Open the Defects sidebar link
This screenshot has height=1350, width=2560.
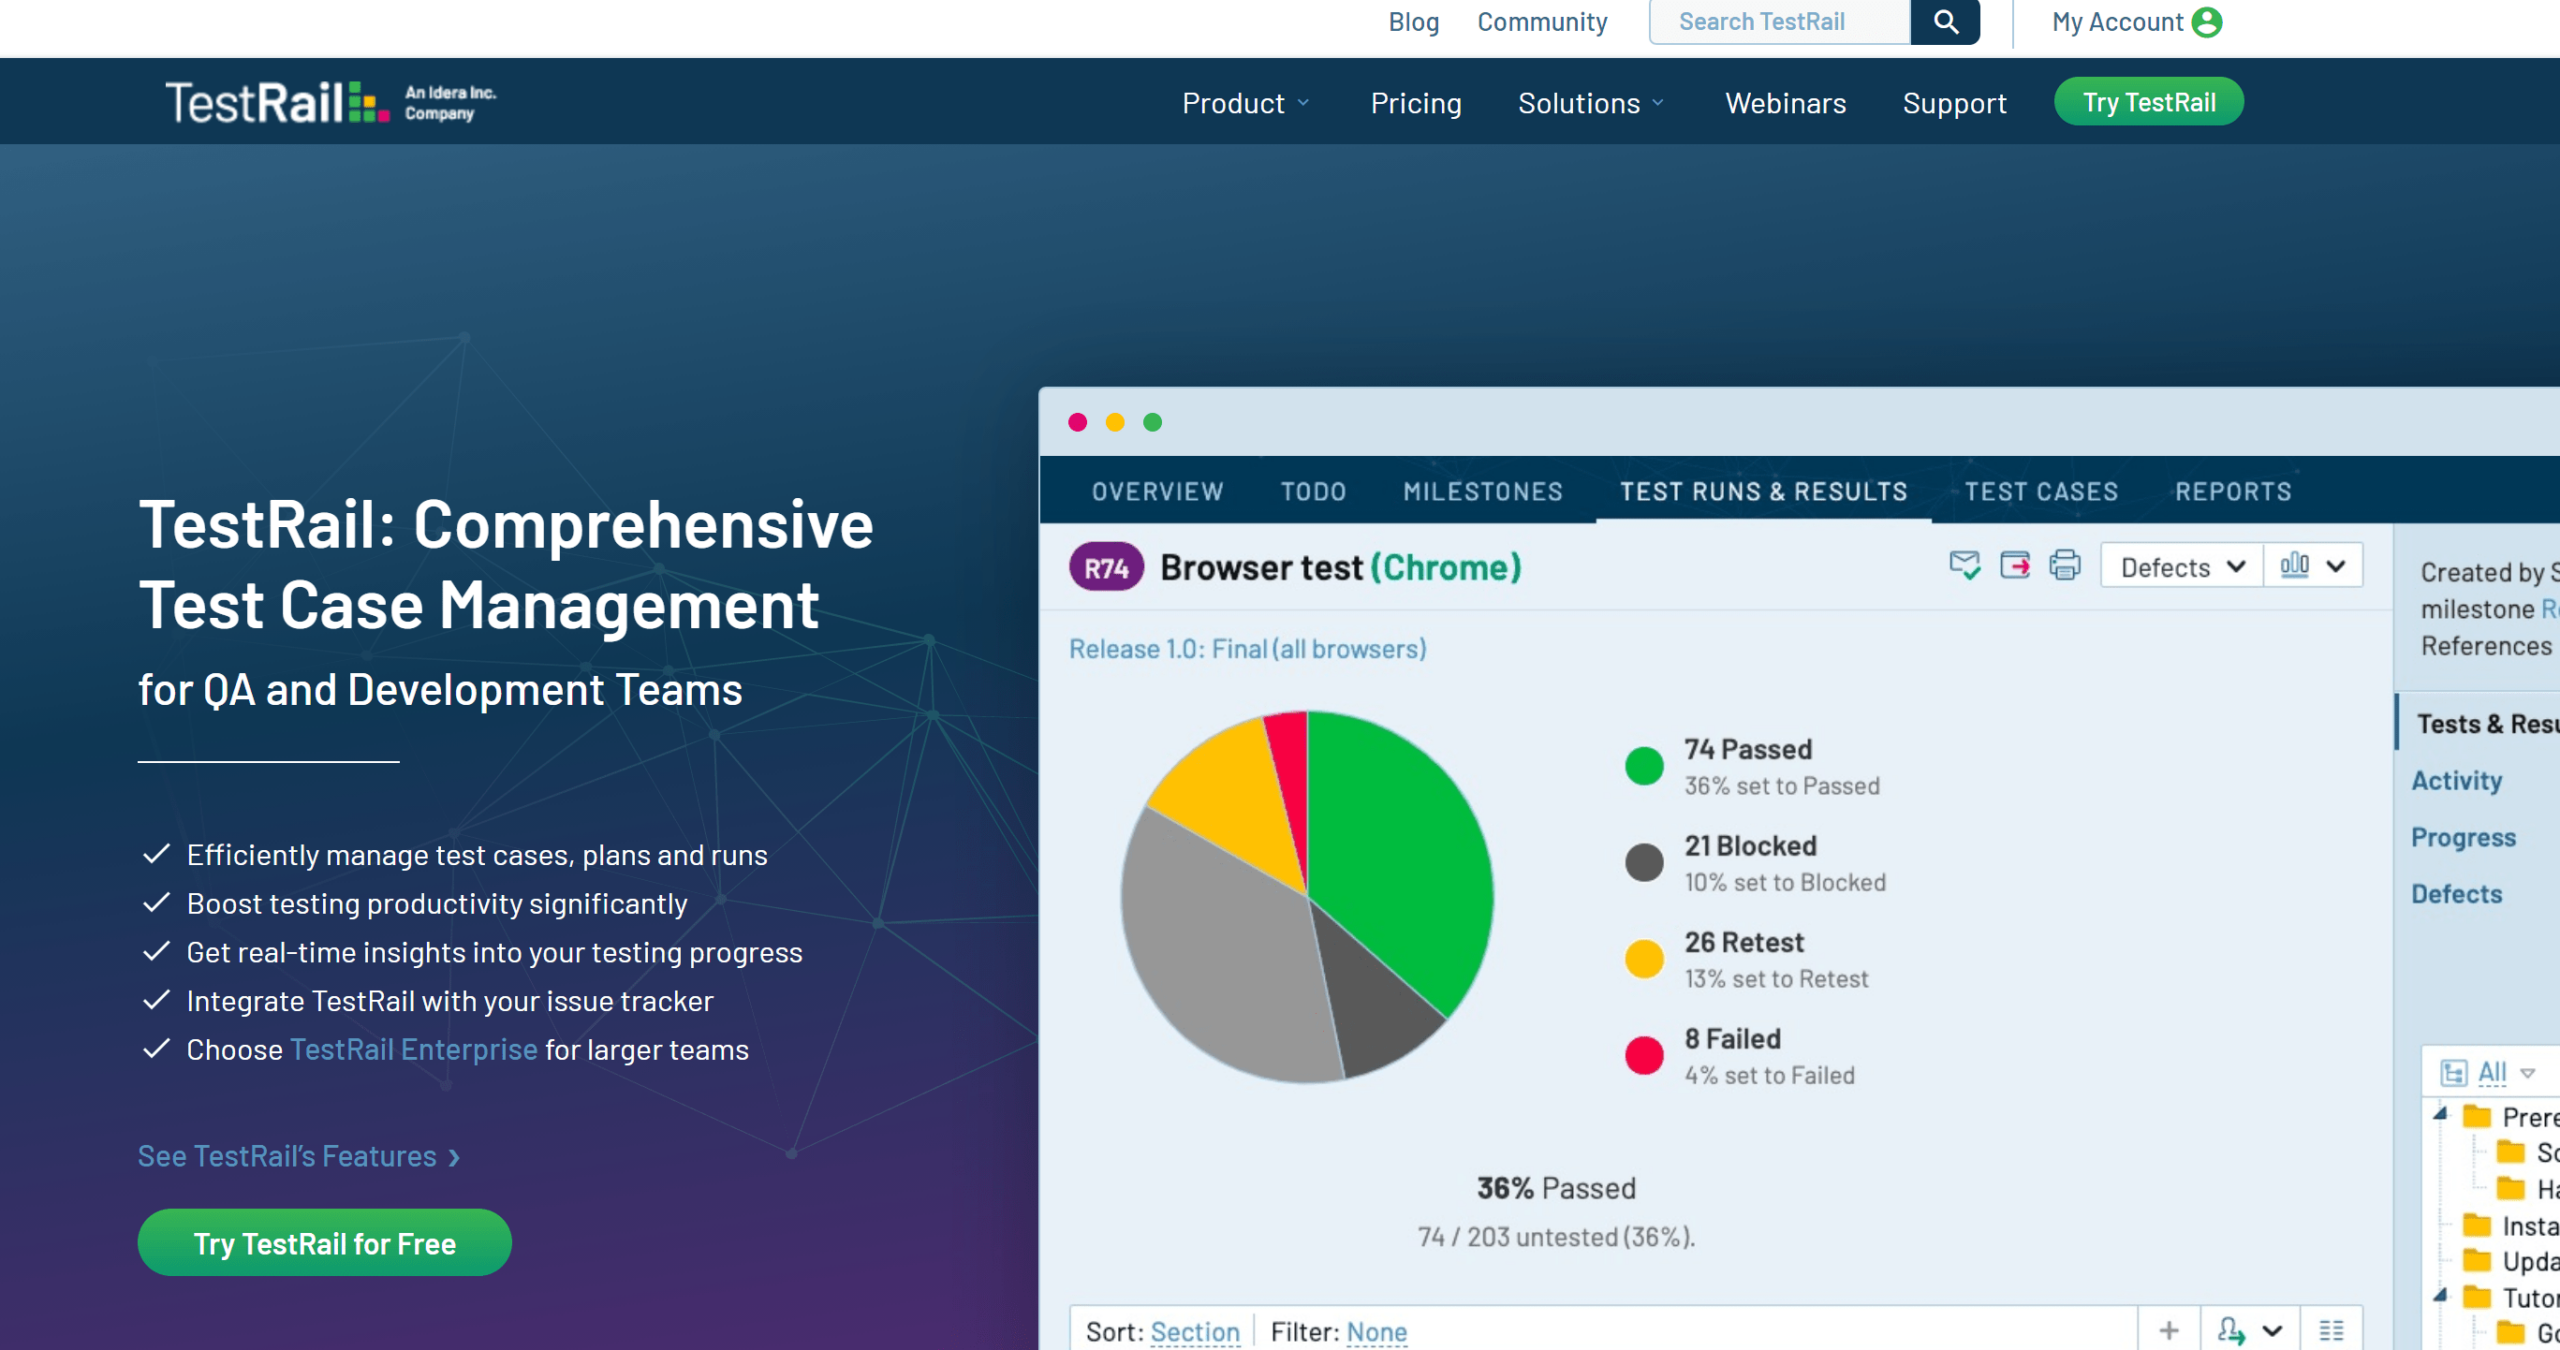[2456, 894]
